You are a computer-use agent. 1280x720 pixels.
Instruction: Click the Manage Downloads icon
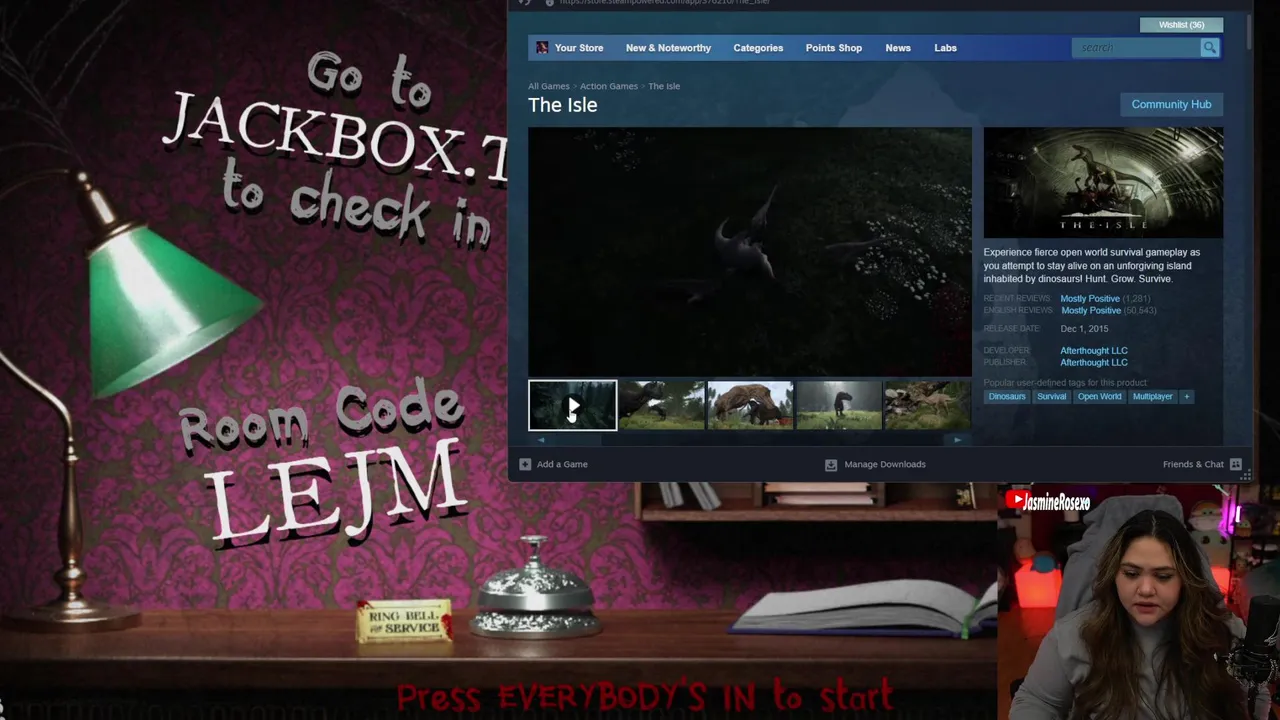pyautogui.click(x=831, y=464)
